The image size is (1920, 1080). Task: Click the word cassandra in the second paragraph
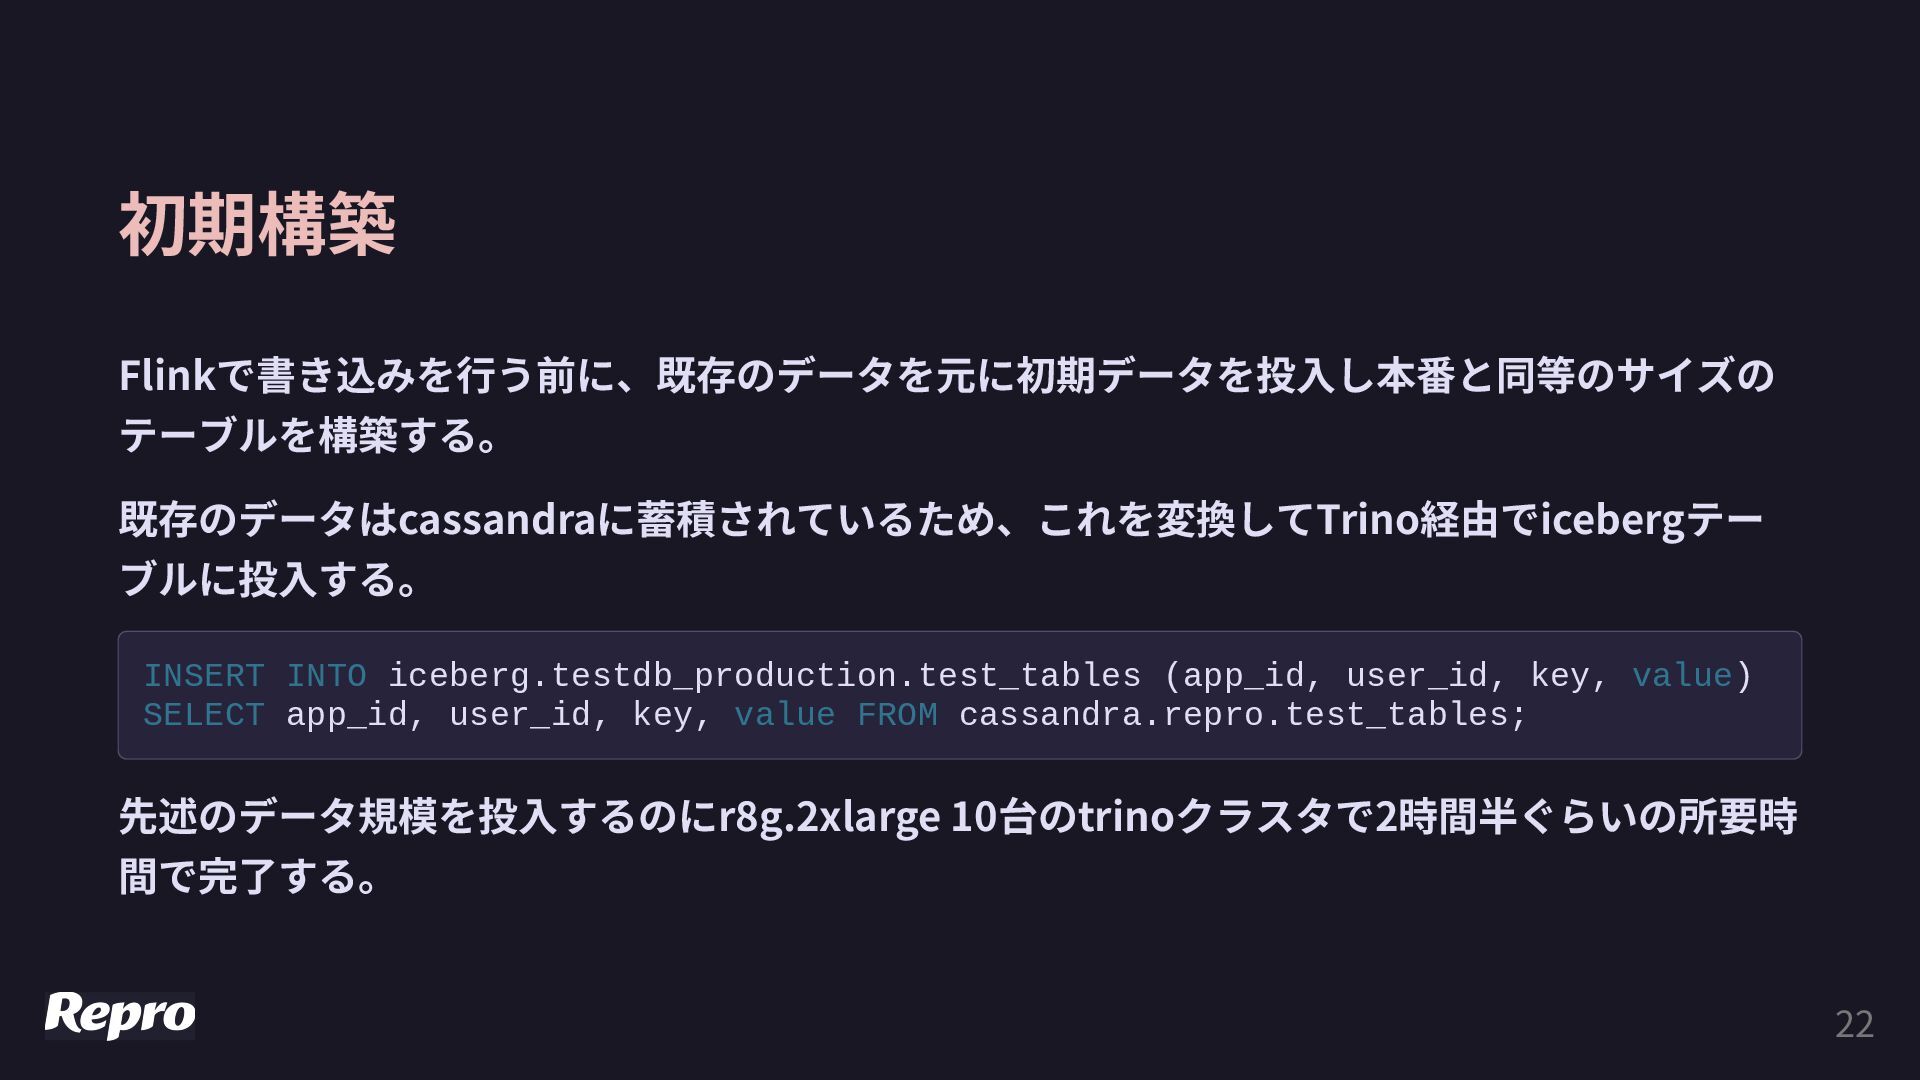(x=497, y=520)
